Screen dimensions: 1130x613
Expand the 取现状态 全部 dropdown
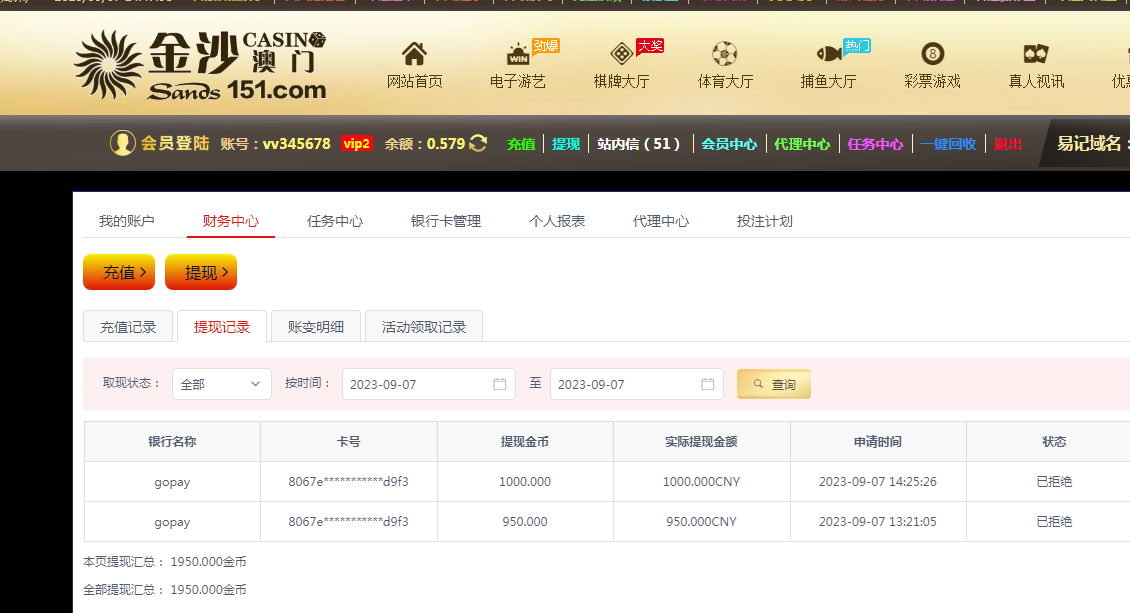tap(222, 384)
